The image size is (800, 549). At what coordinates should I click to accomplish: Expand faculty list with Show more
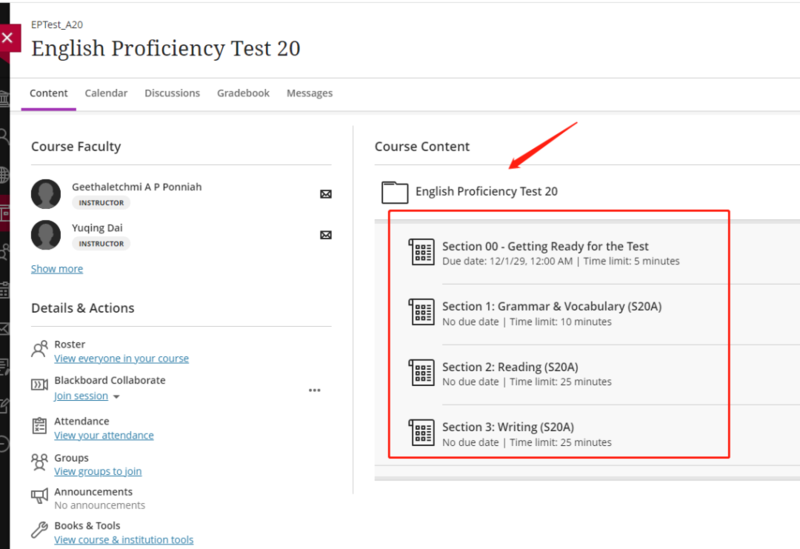pos(57,269)
